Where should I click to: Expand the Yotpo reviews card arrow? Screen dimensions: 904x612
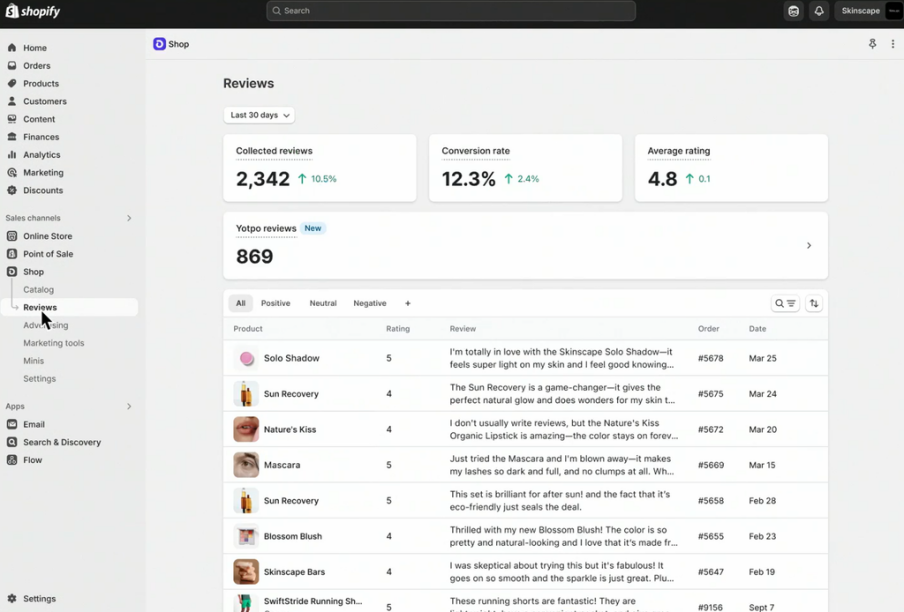pos(808,245)
